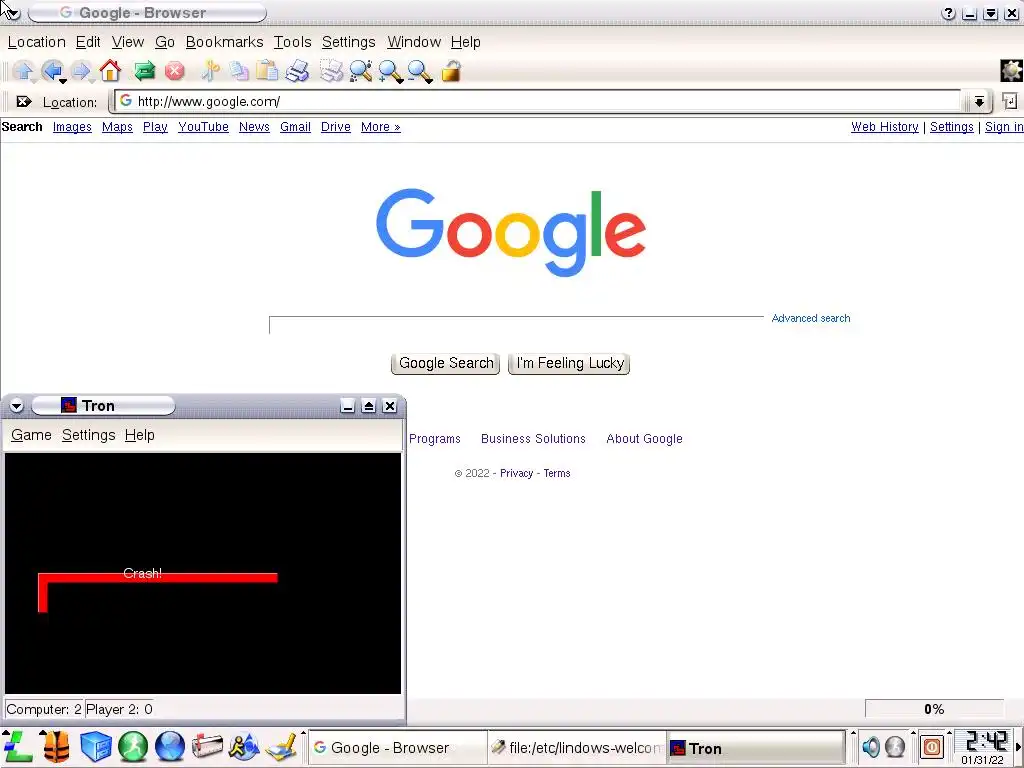The image size is (1024, 768).
Task: Zoom out with the magnifier minus icon
Action: tap(420, 71)
